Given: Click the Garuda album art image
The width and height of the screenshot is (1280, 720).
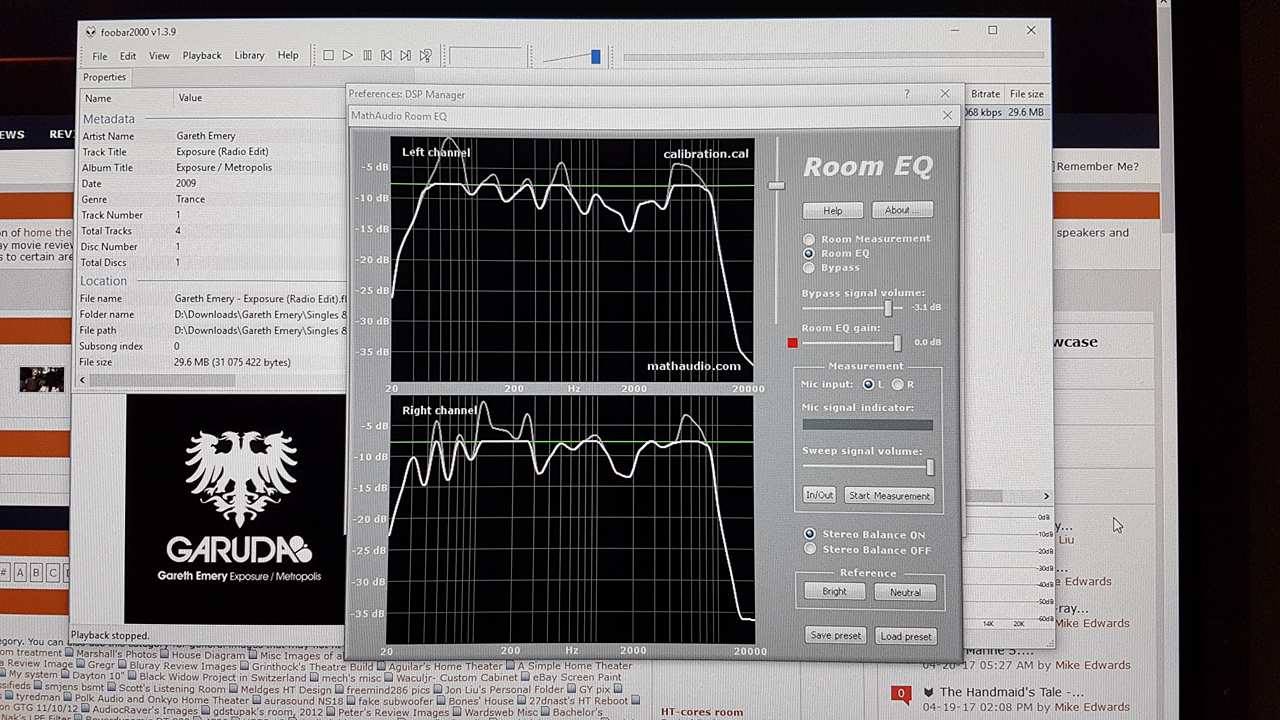Looking at the screenshot, I should click(236, 509).
